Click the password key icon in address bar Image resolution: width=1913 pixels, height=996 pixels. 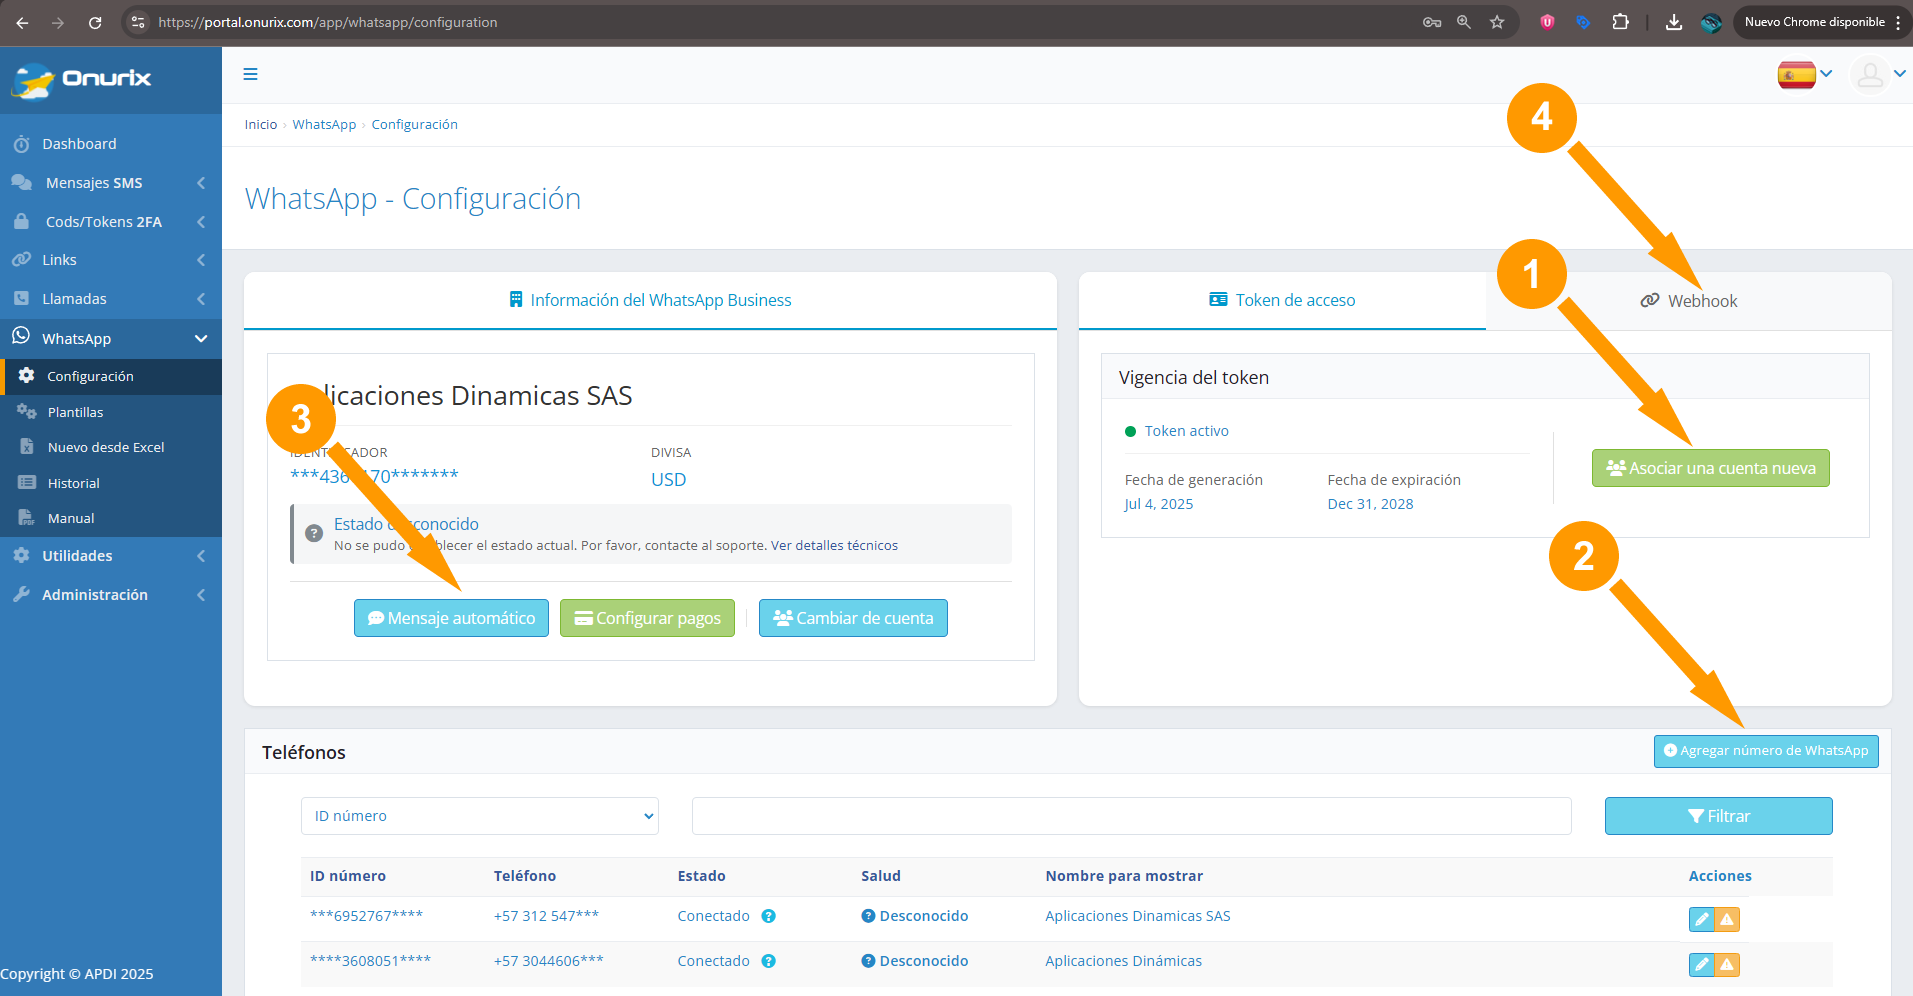(x=1432, y=22)
